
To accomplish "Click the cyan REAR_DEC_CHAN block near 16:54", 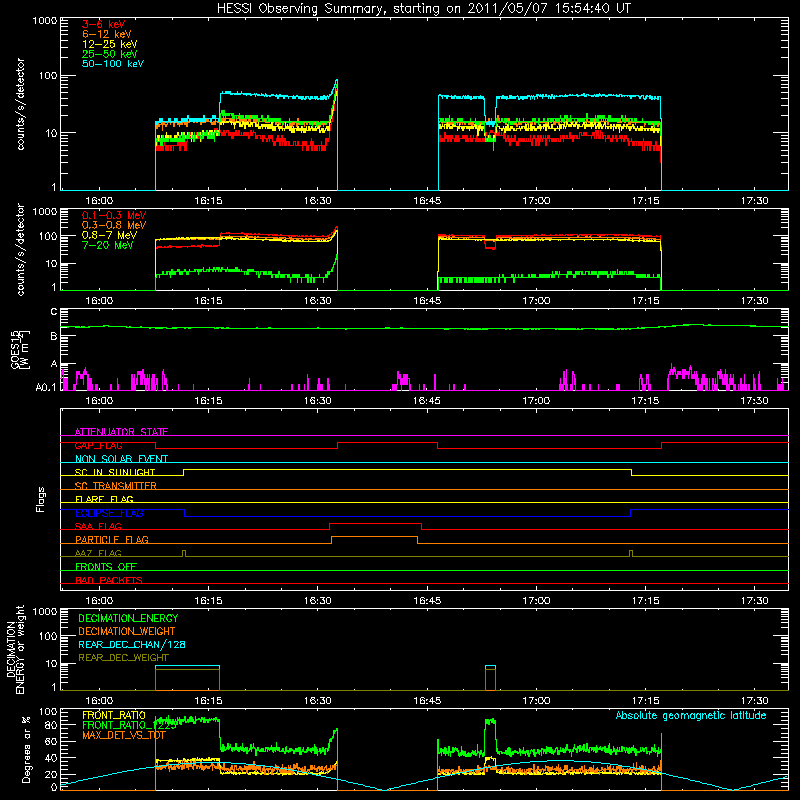I will click(x=490, y=666).
